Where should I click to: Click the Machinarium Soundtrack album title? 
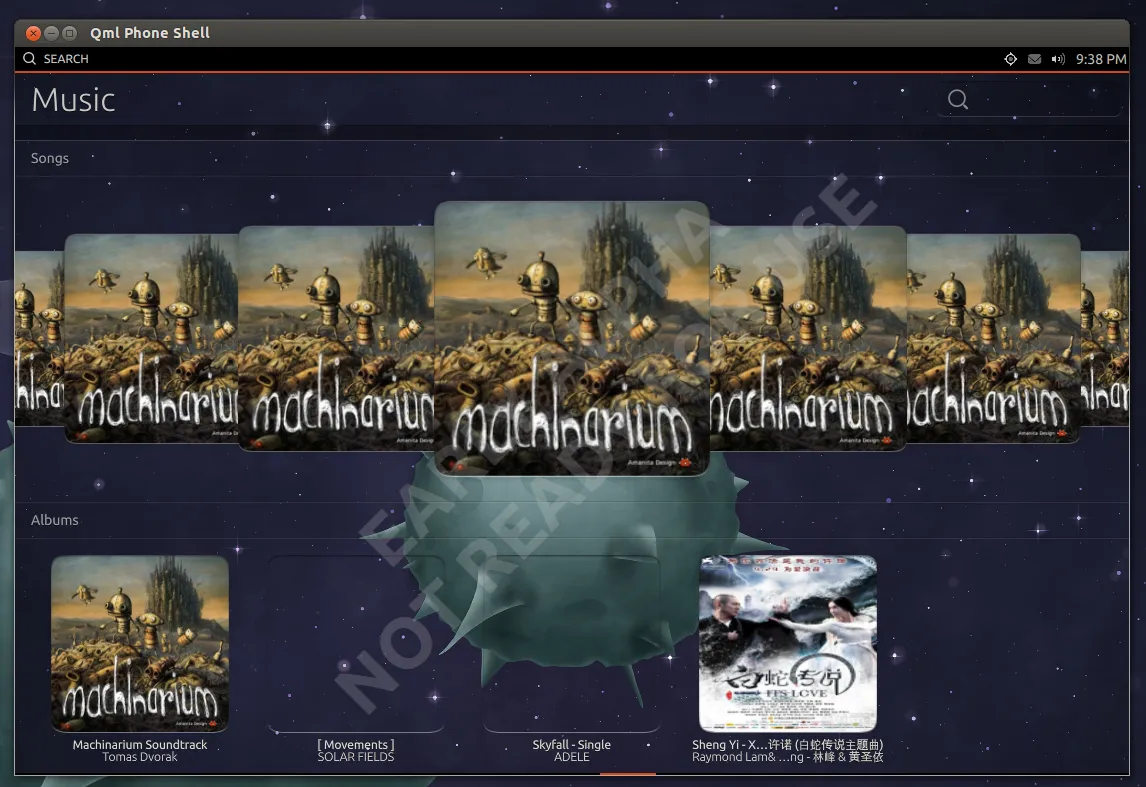140,745
